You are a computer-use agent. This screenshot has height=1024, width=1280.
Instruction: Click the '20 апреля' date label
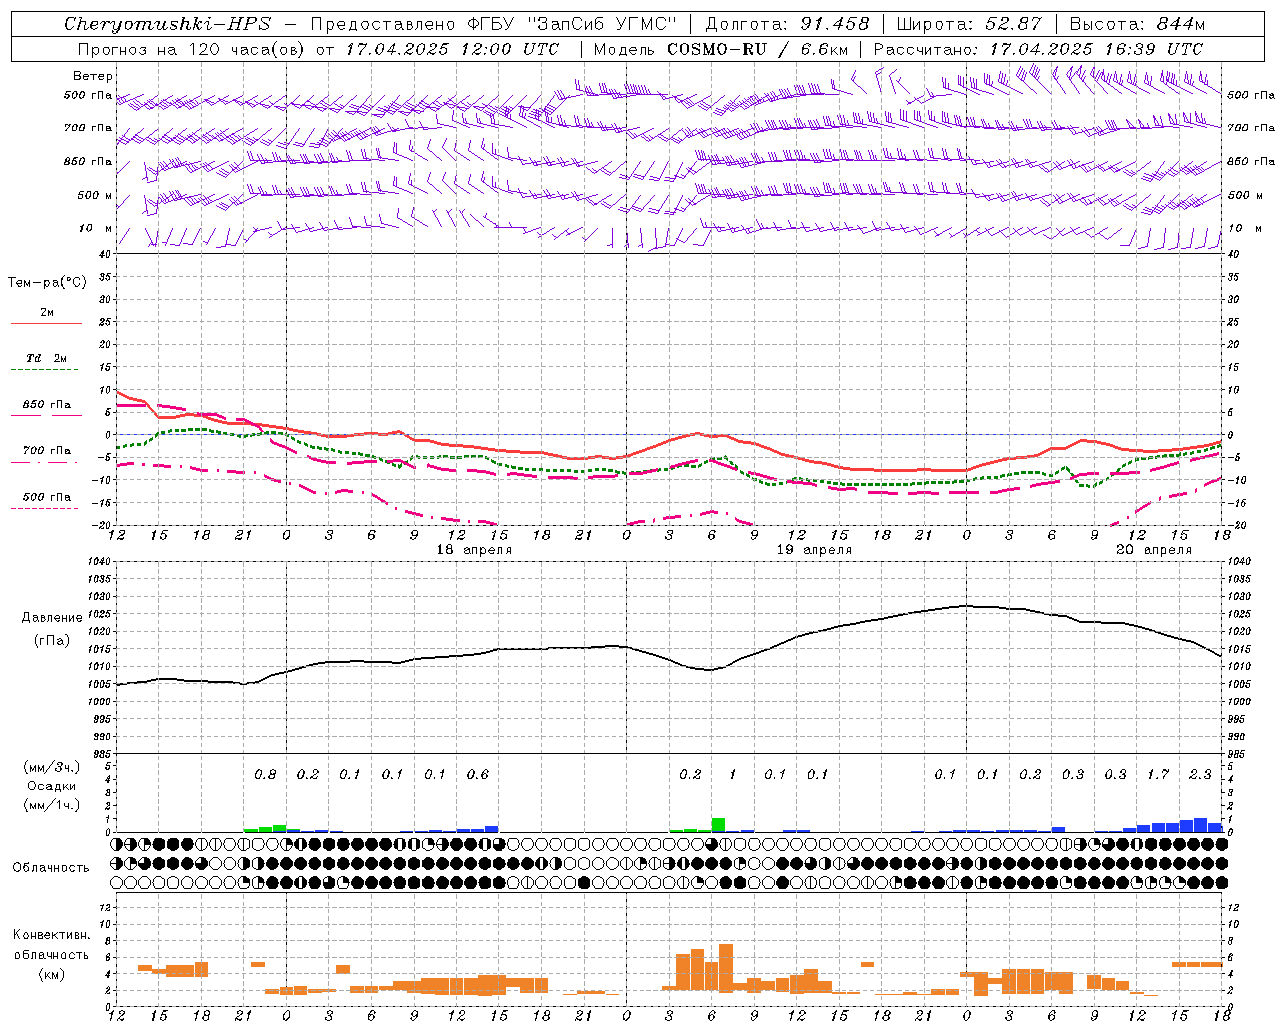point(1154,550)
